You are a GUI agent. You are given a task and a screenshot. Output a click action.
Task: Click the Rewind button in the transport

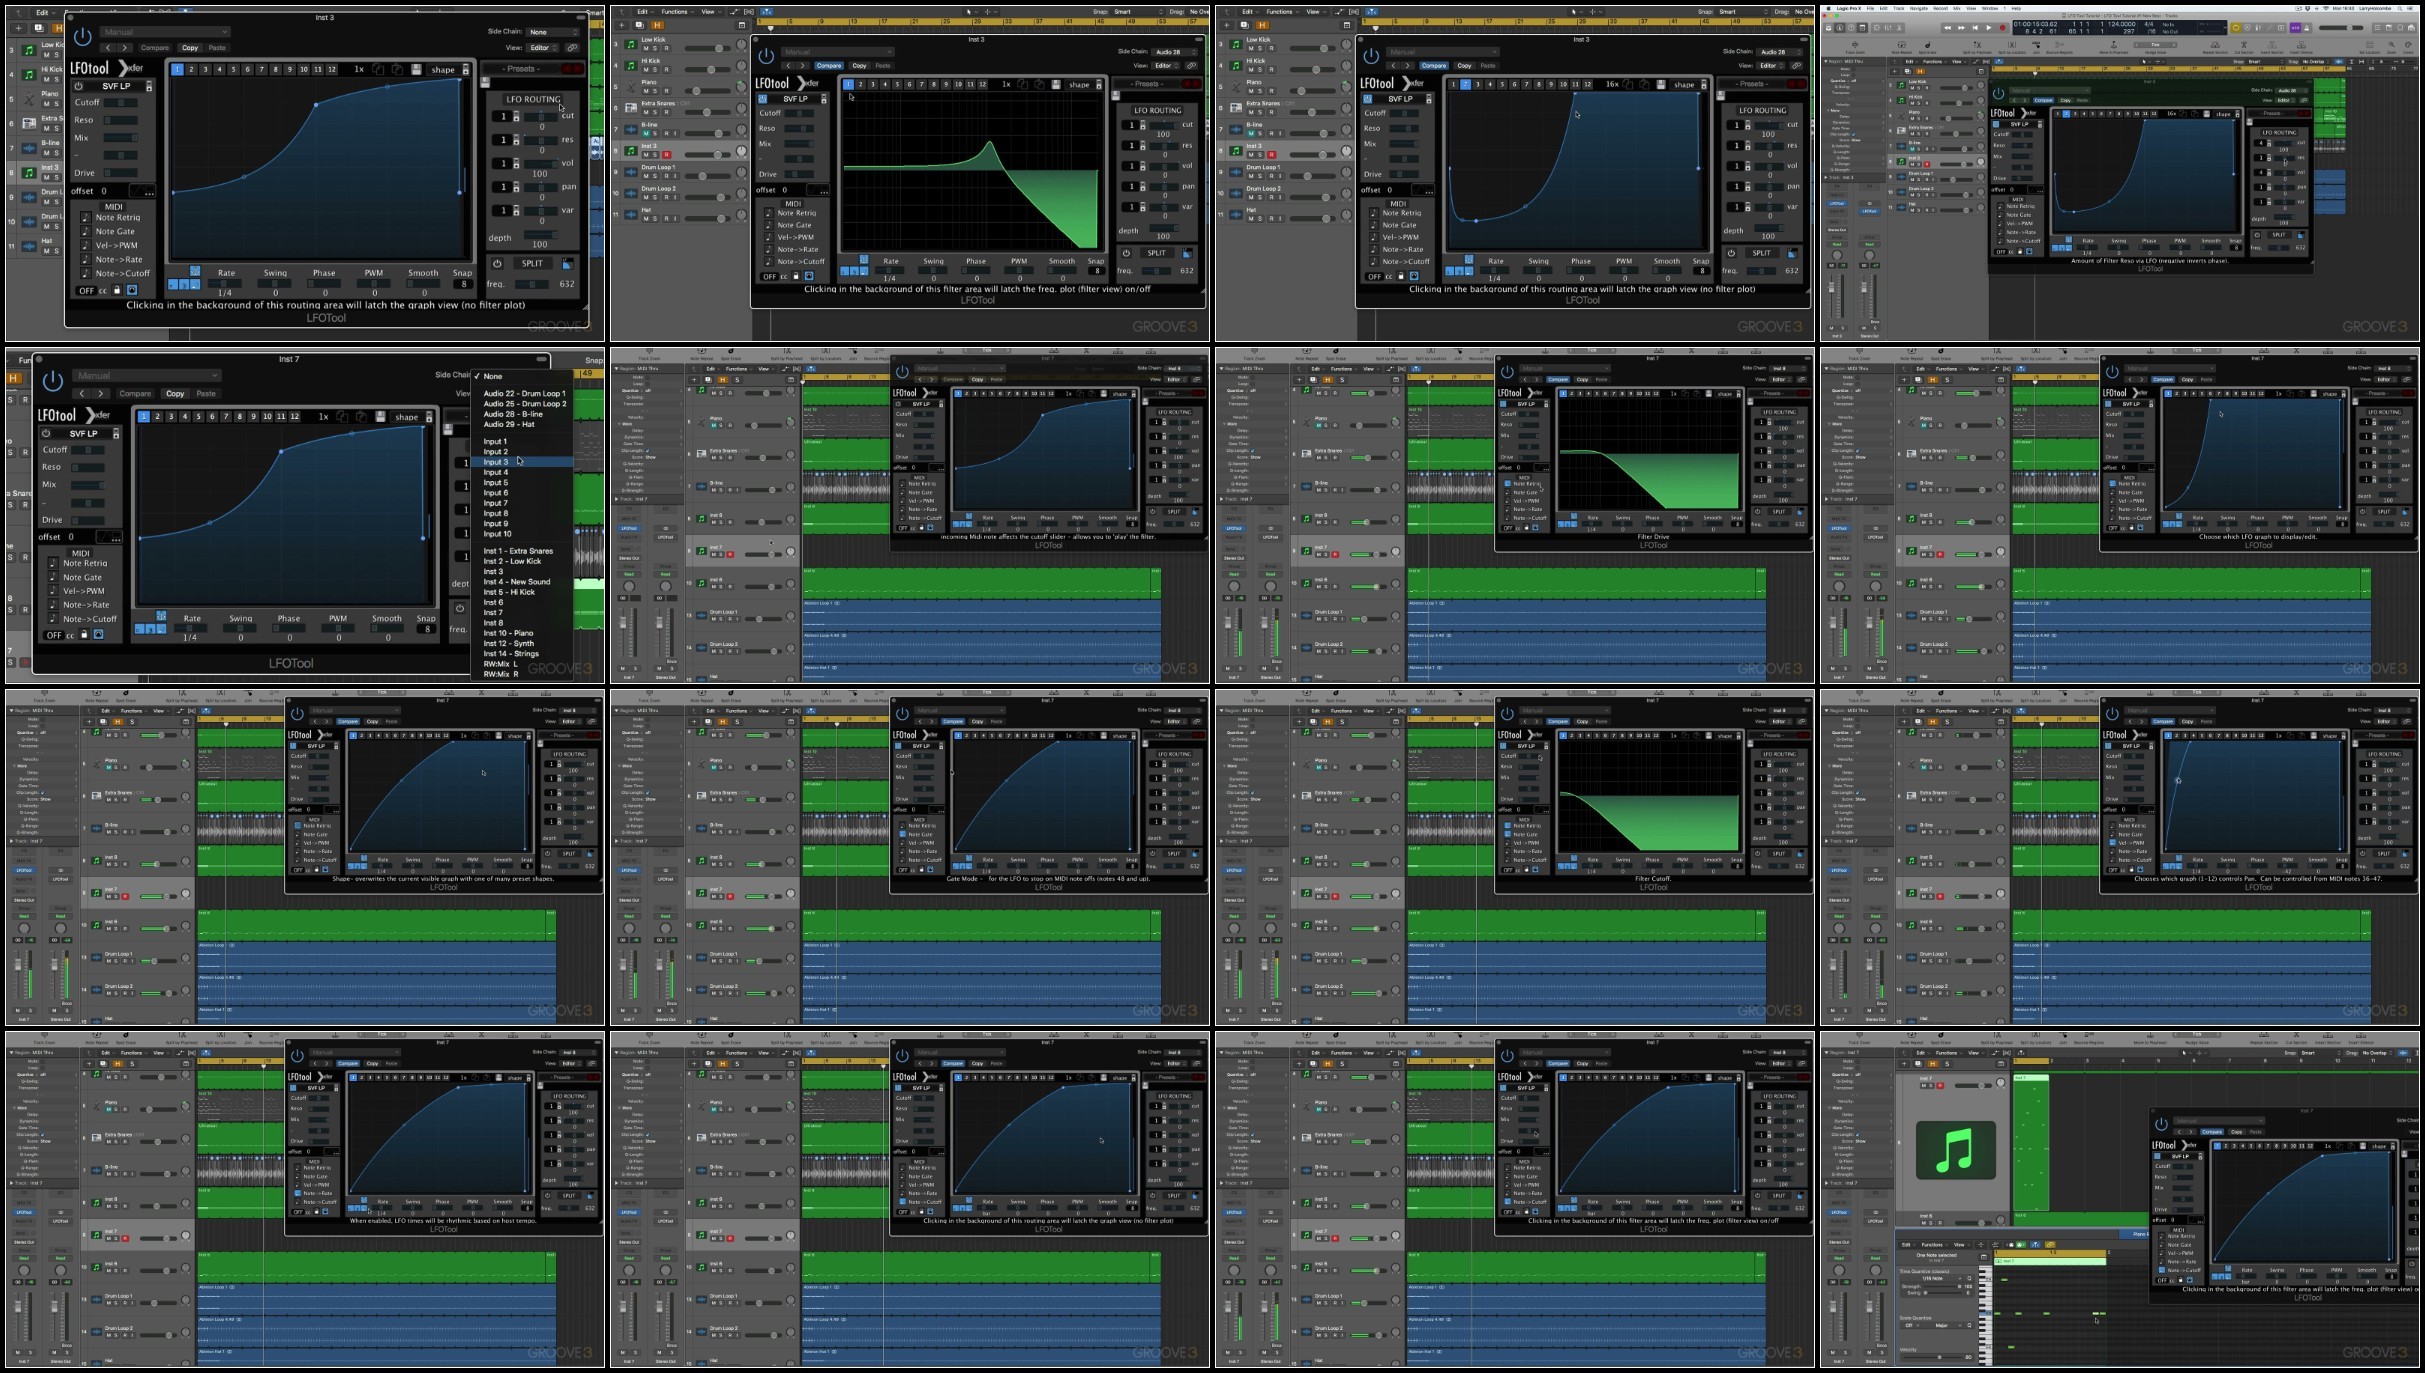(x=1948, y=28)
